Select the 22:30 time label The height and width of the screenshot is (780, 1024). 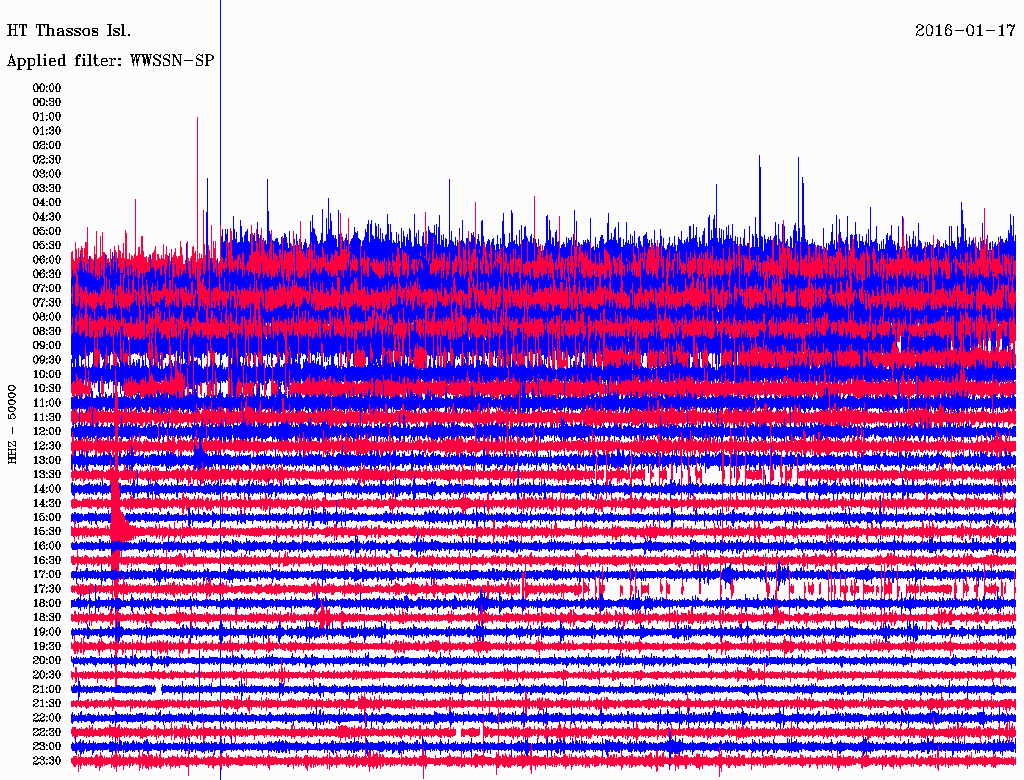pyautogui.click(x=47, y=732)
